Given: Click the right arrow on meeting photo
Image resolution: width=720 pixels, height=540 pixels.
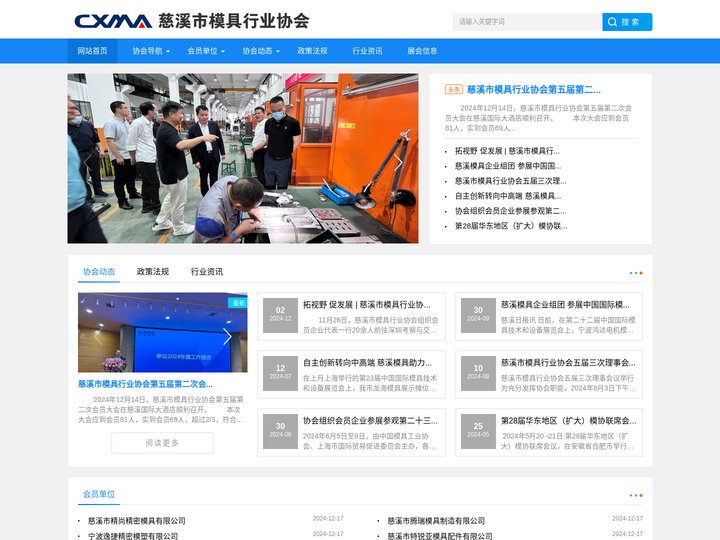Looking at the screenshot, I should pos(227,337).
